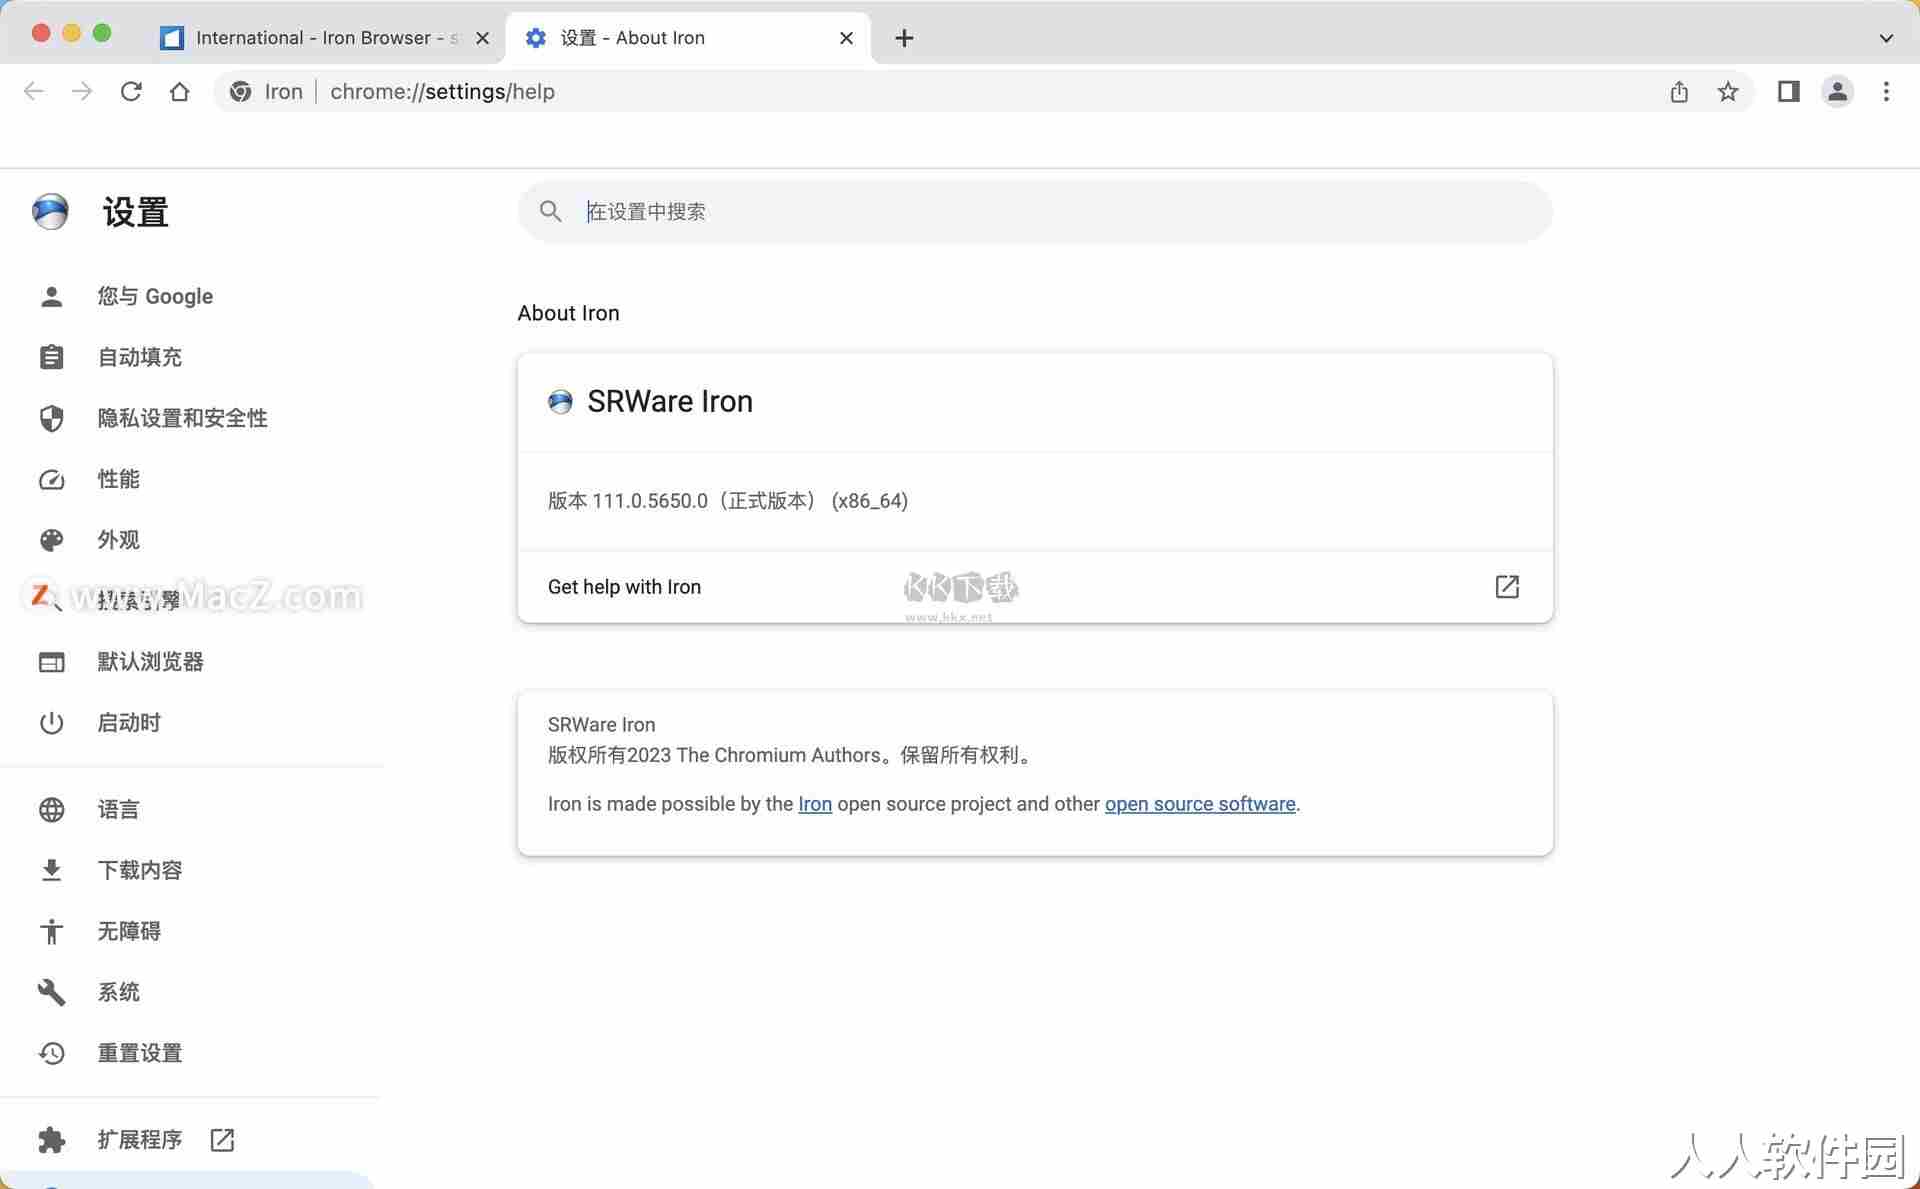The image size is (1920, 1189).
Task: Click the external-link icon beside 扩展程序
Action: click(x=222, y=1140)
